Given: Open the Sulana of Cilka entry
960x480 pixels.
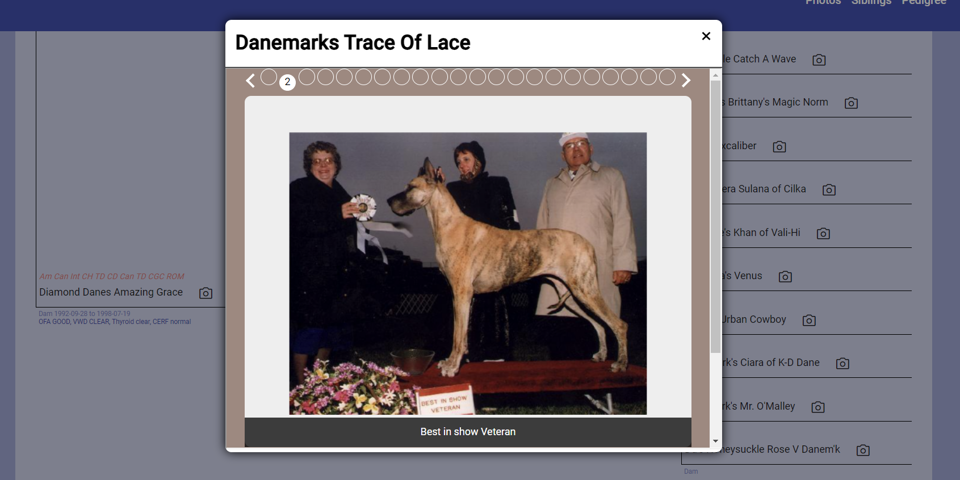Looking at the screenshot, I should tap(763, 189).
